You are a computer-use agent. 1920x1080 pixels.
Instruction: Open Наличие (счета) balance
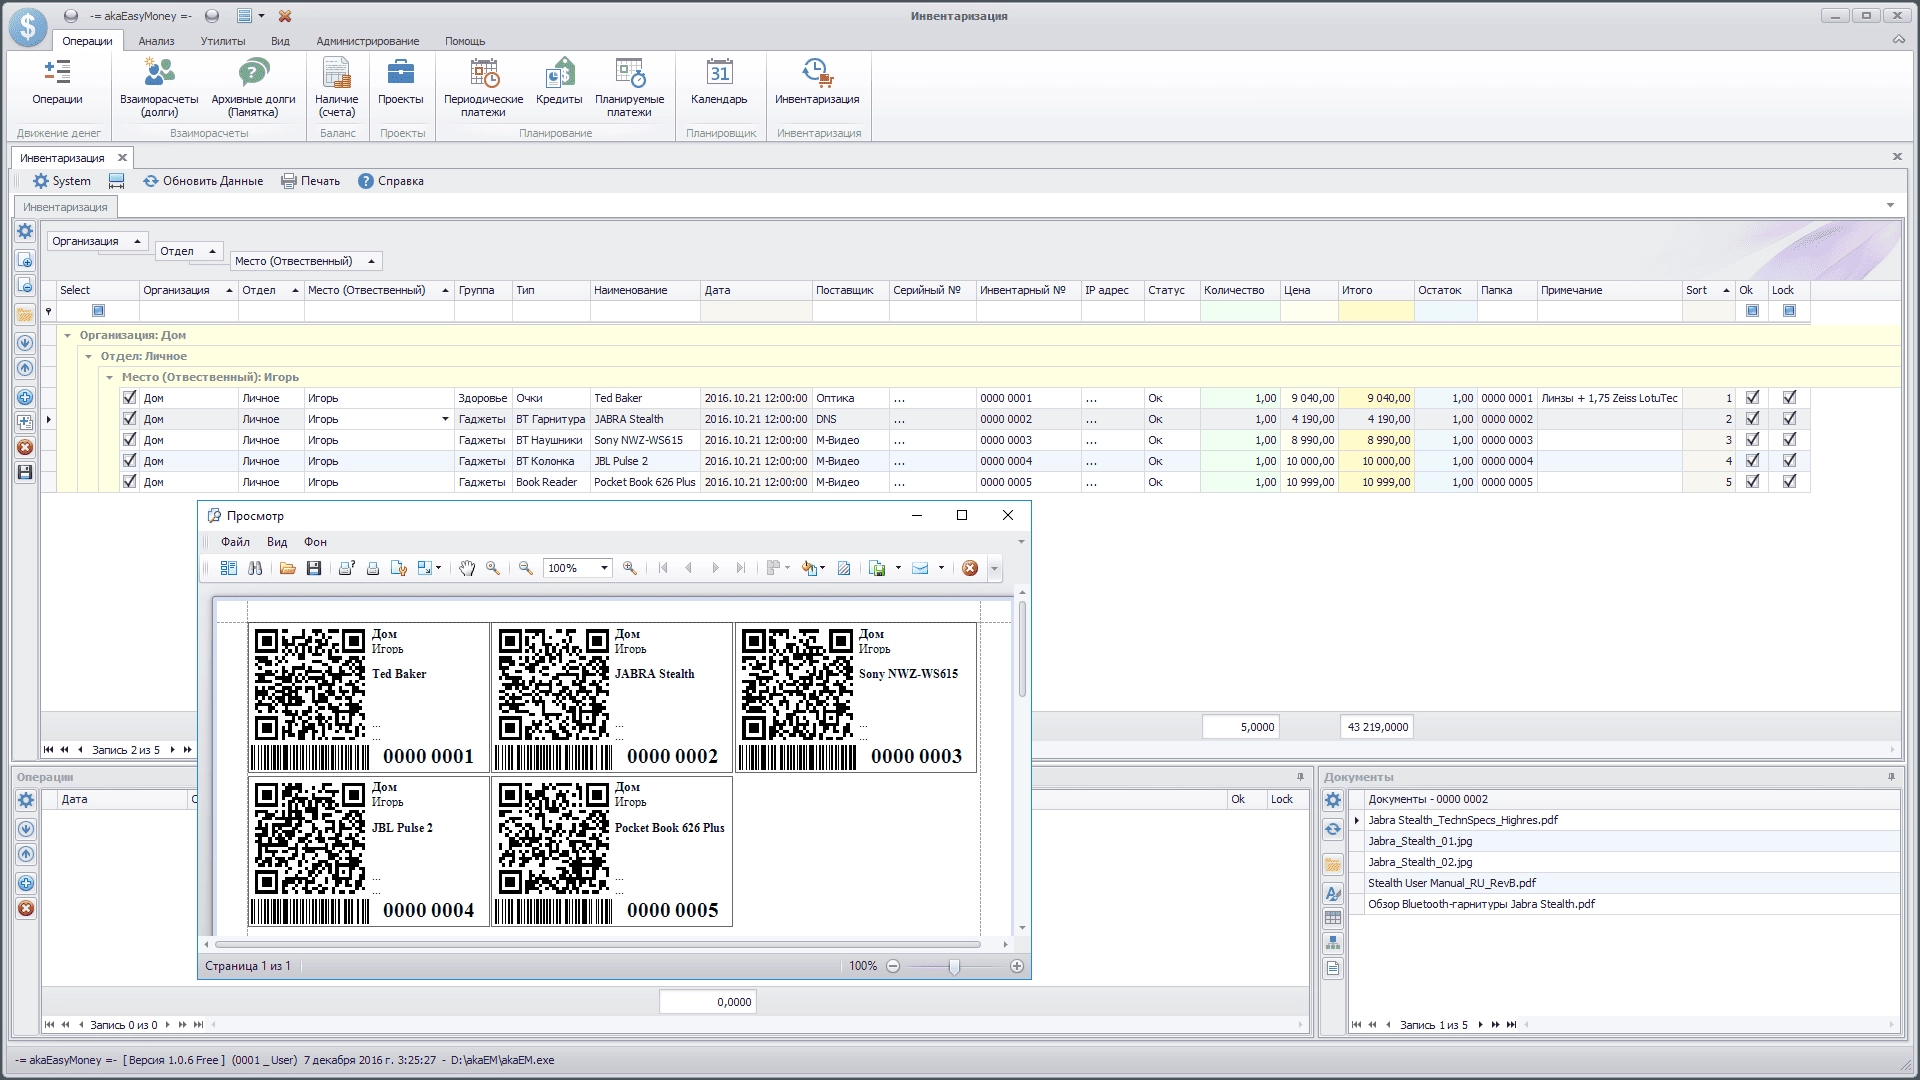pyautogui.click(x=337, y=88)
